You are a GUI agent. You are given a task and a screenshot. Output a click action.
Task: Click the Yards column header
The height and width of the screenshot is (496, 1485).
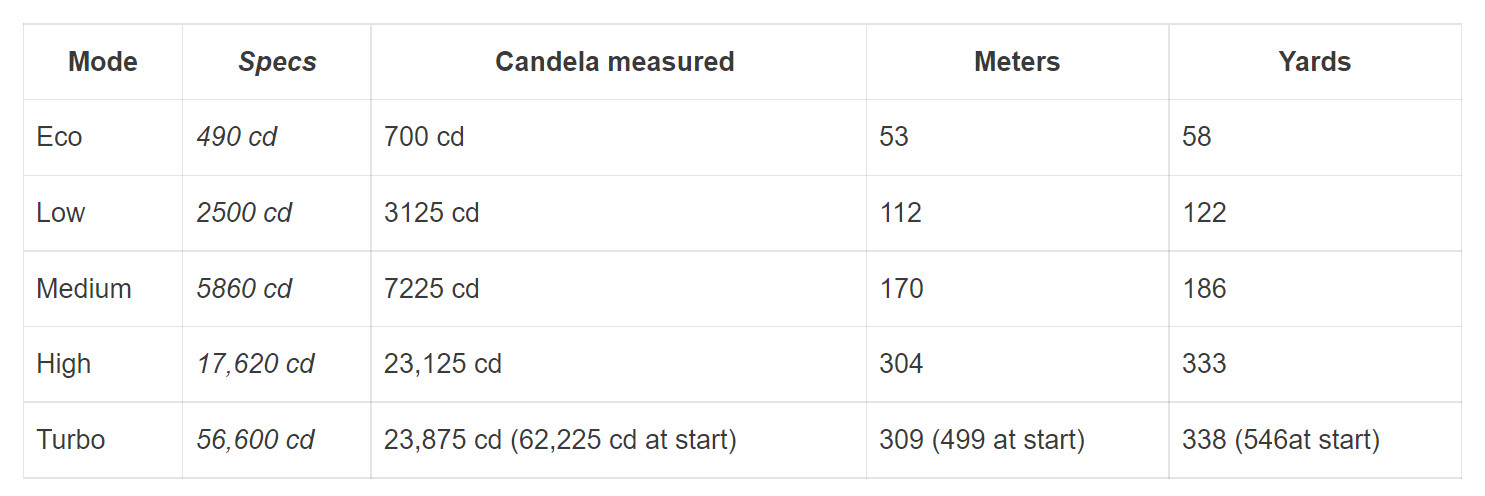point(1314,62)
